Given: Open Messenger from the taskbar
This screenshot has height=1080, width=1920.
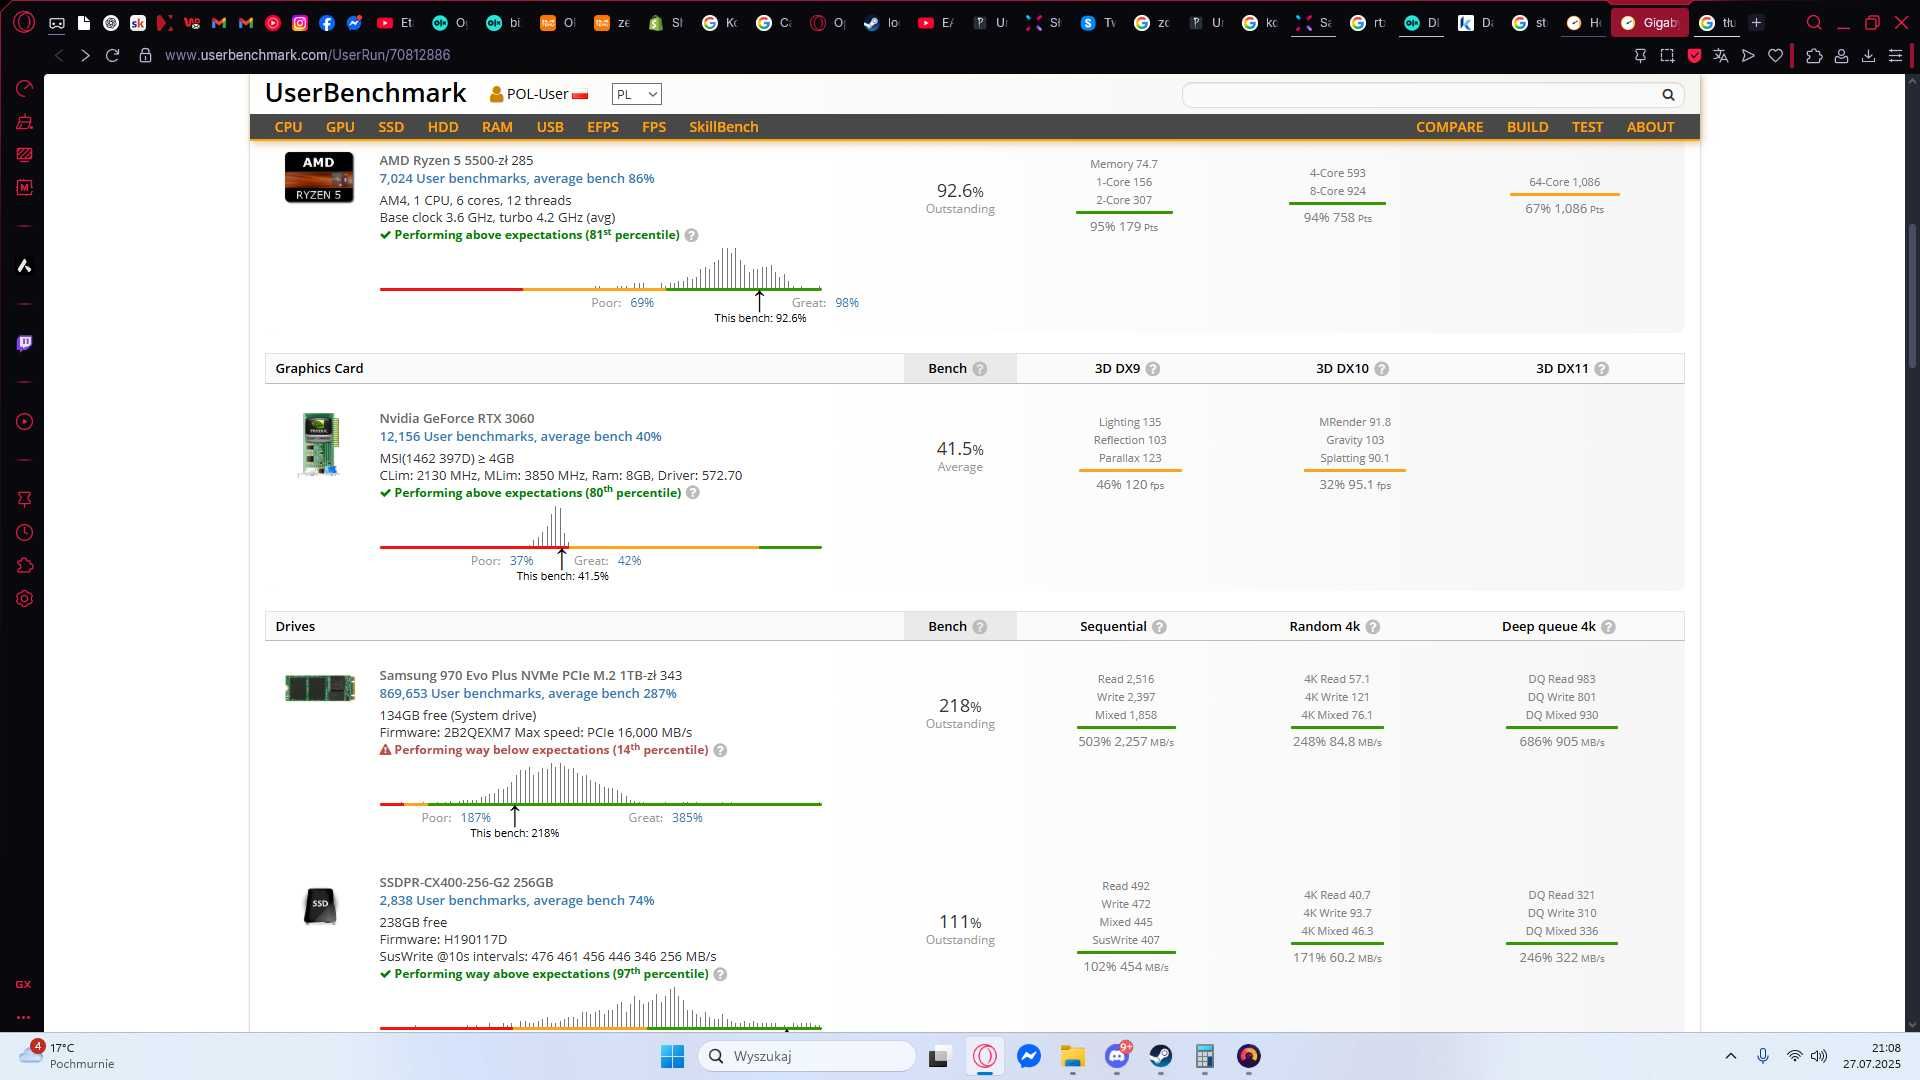Looking at the screenshot, I should coord(1029,1056).
